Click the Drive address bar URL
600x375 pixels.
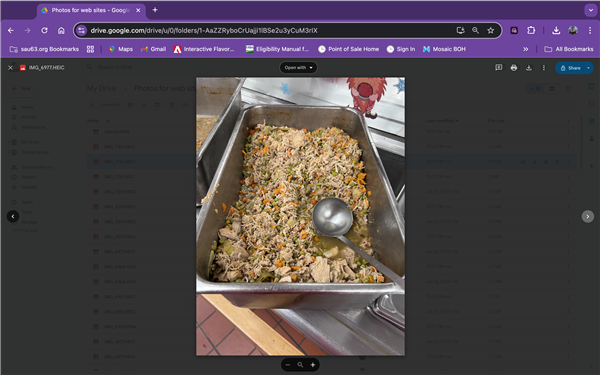(x=204, y=31)
